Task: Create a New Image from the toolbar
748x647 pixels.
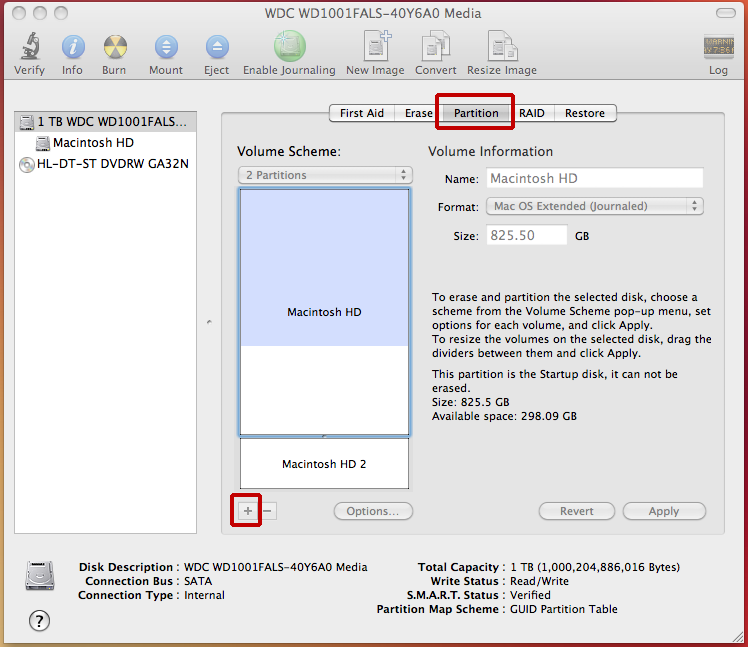Action: pyautogui.click(x=377, y=46)
